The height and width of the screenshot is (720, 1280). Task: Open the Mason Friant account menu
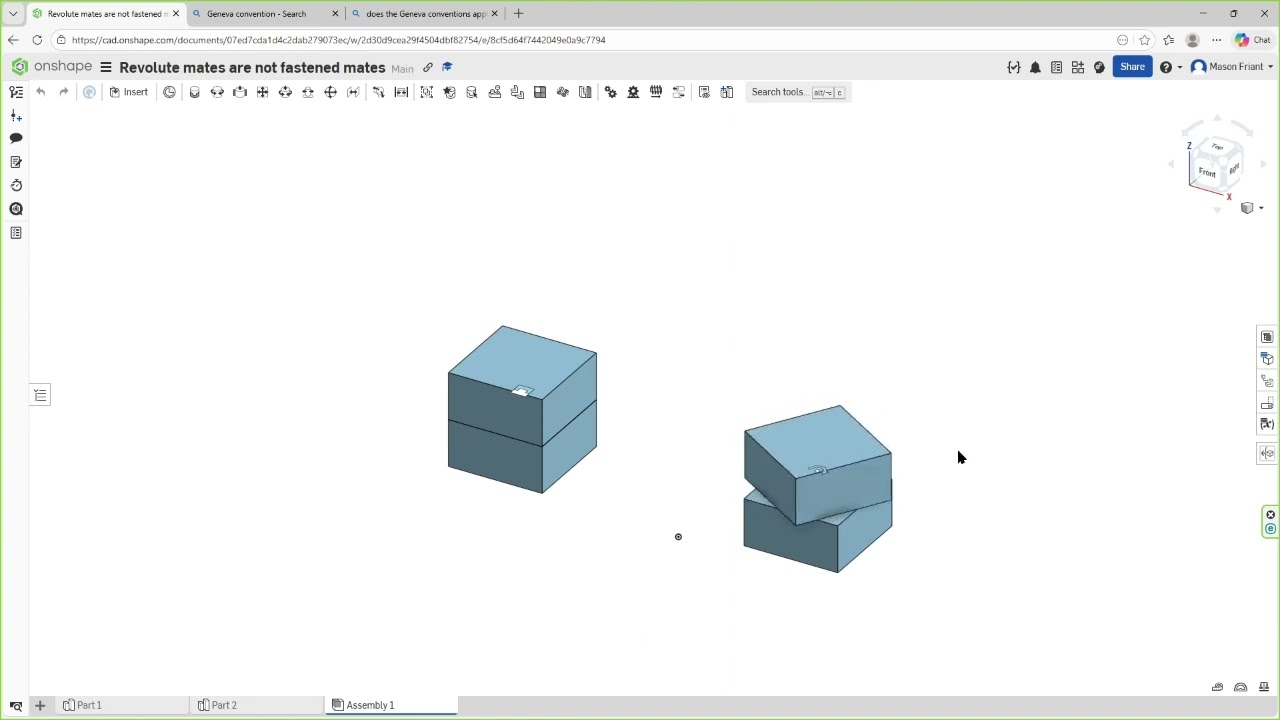click(1232, 67)
